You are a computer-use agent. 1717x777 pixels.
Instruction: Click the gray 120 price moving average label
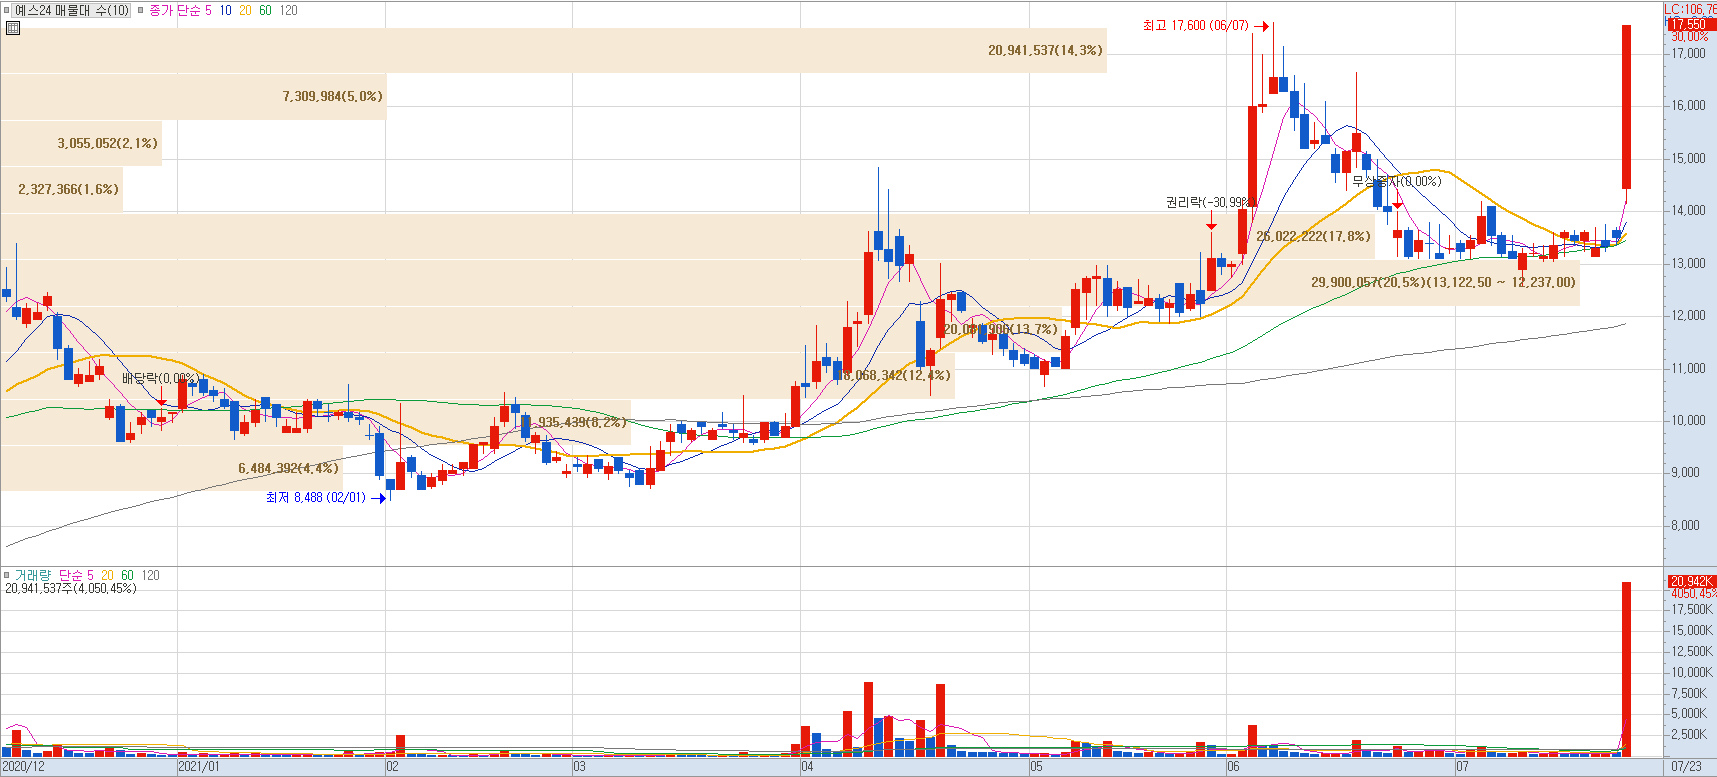[288, 10]
